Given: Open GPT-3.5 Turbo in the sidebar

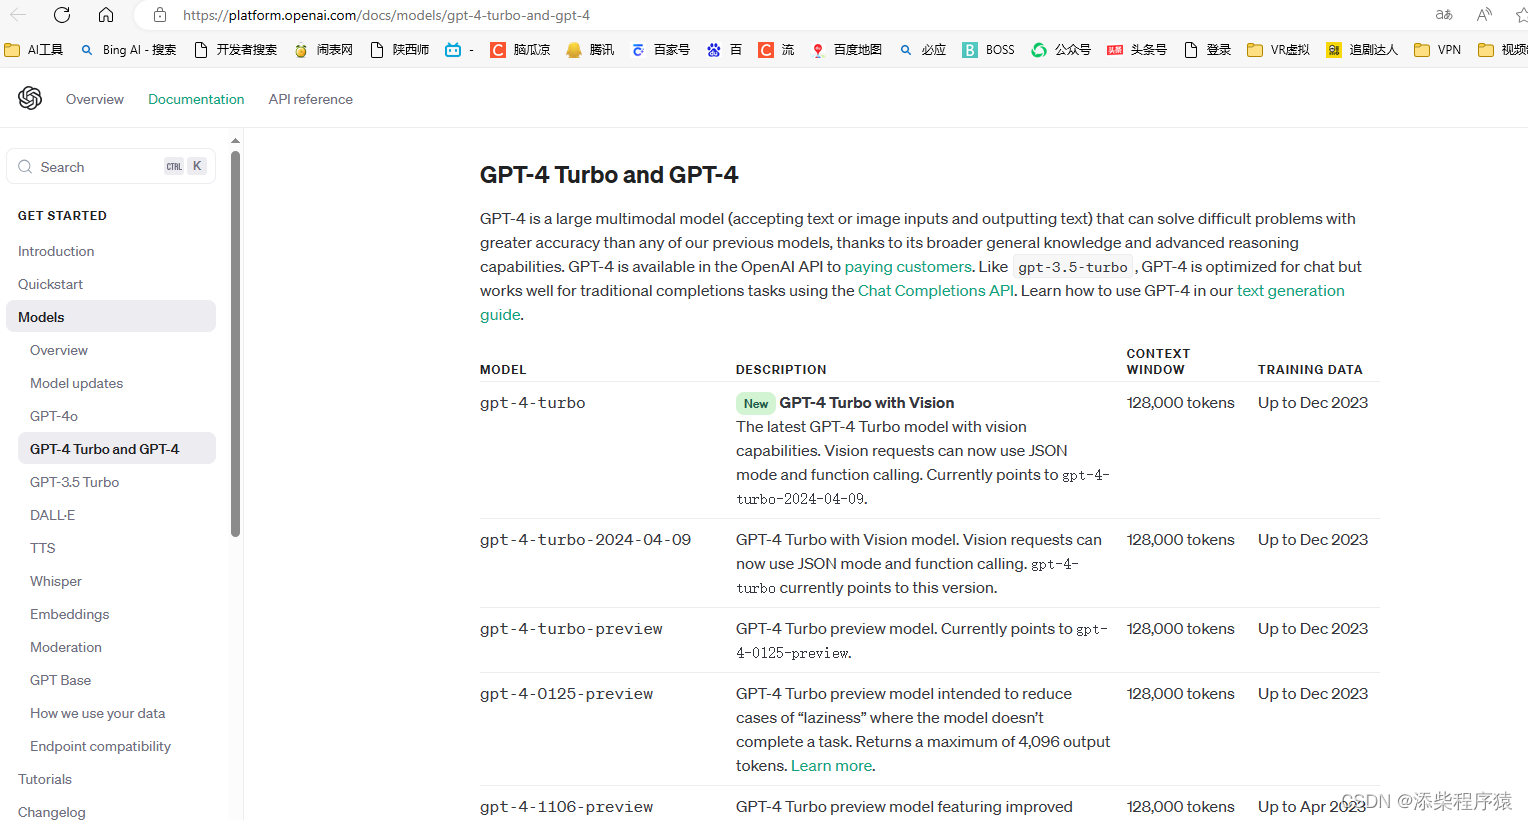Looking at the screenshot, I should pos(74,482).
